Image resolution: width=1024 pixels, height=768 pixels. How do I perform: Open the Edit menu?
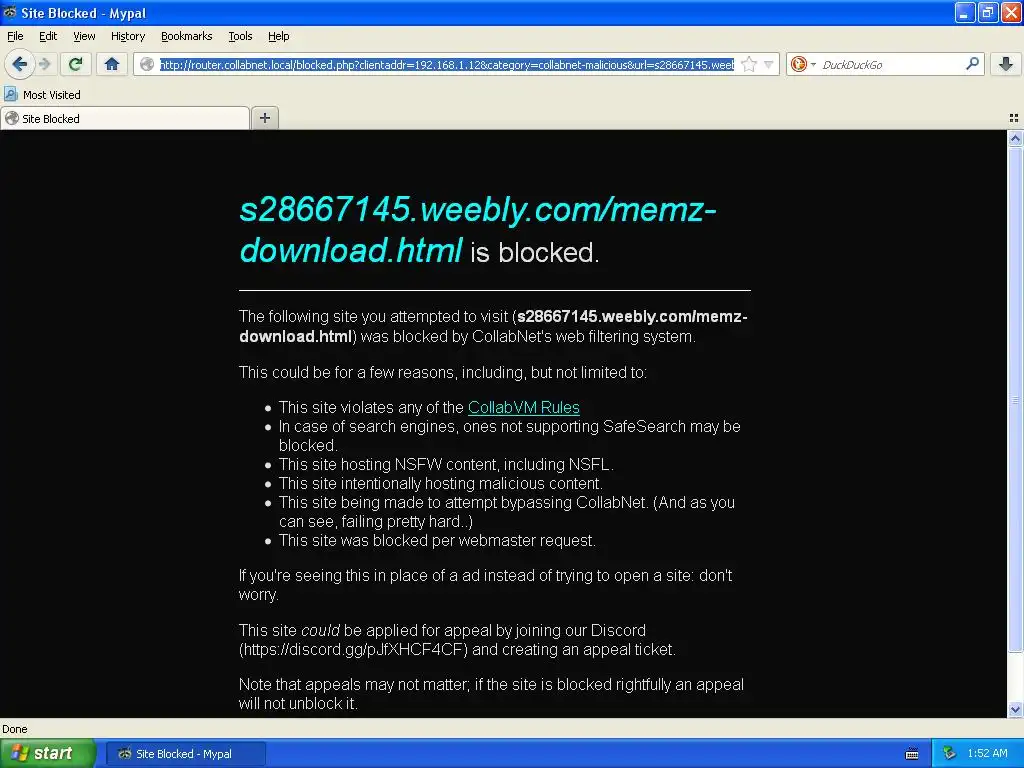coord(48,36)
